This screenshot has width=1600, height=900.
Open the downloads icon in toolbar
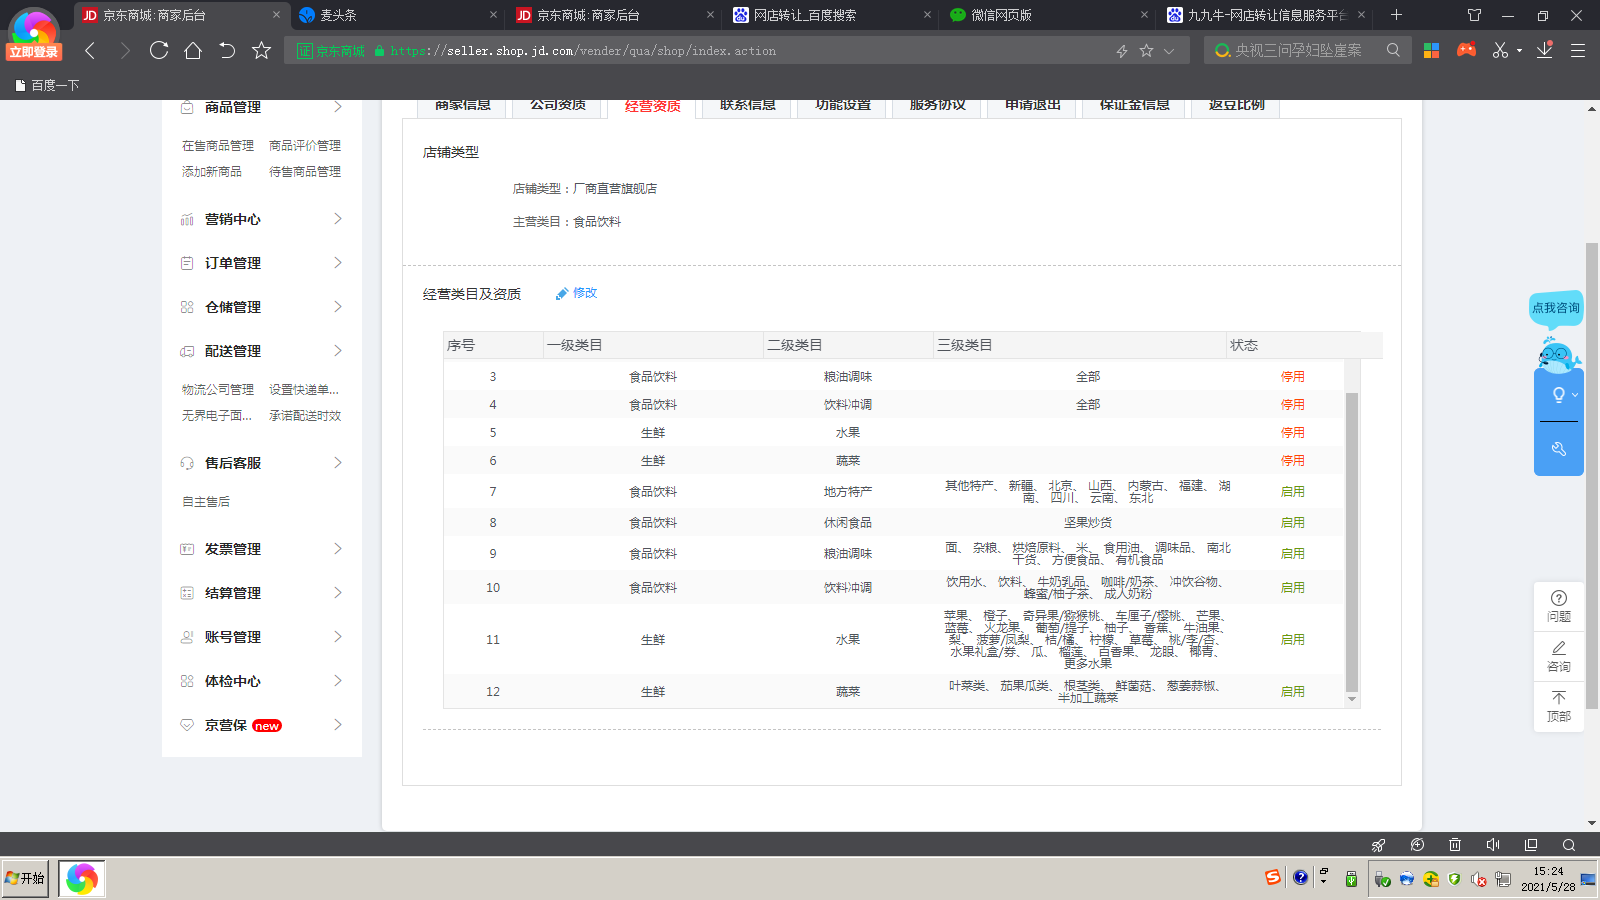click(x=1545, y=50)
